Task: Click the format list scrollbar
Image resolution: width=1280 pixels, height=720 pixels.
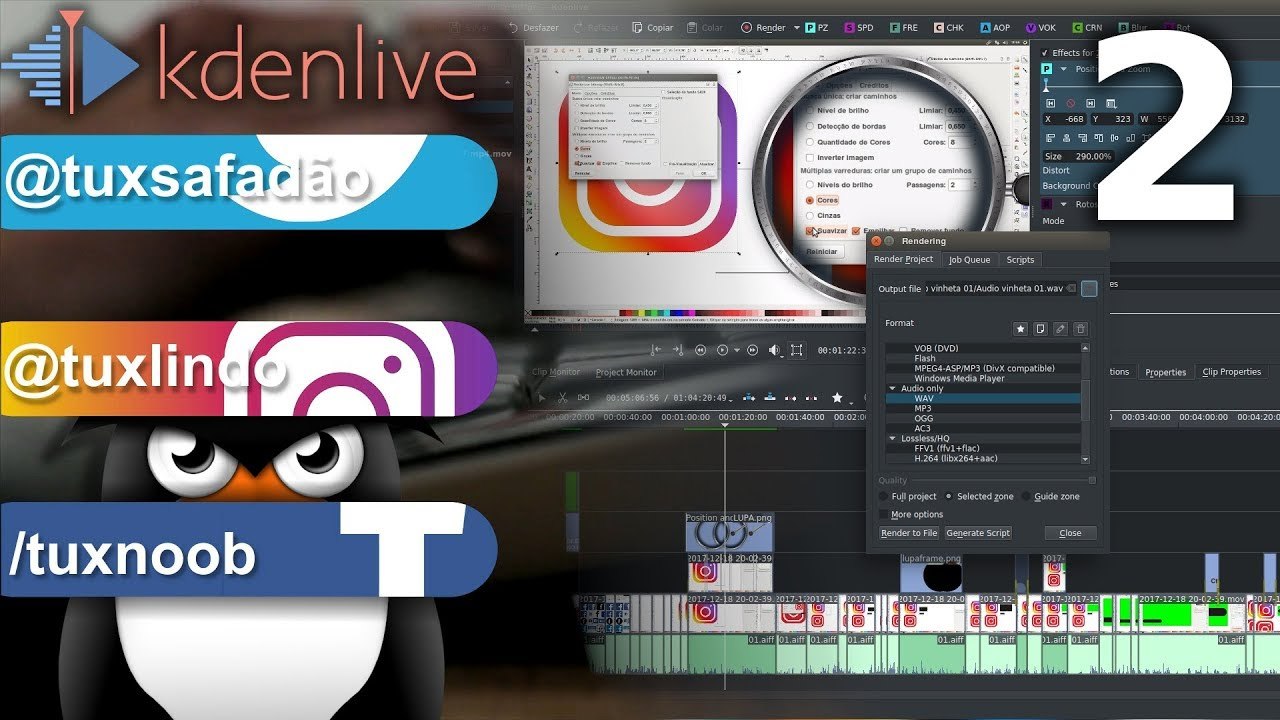Action: click(x=1086, y=402)
